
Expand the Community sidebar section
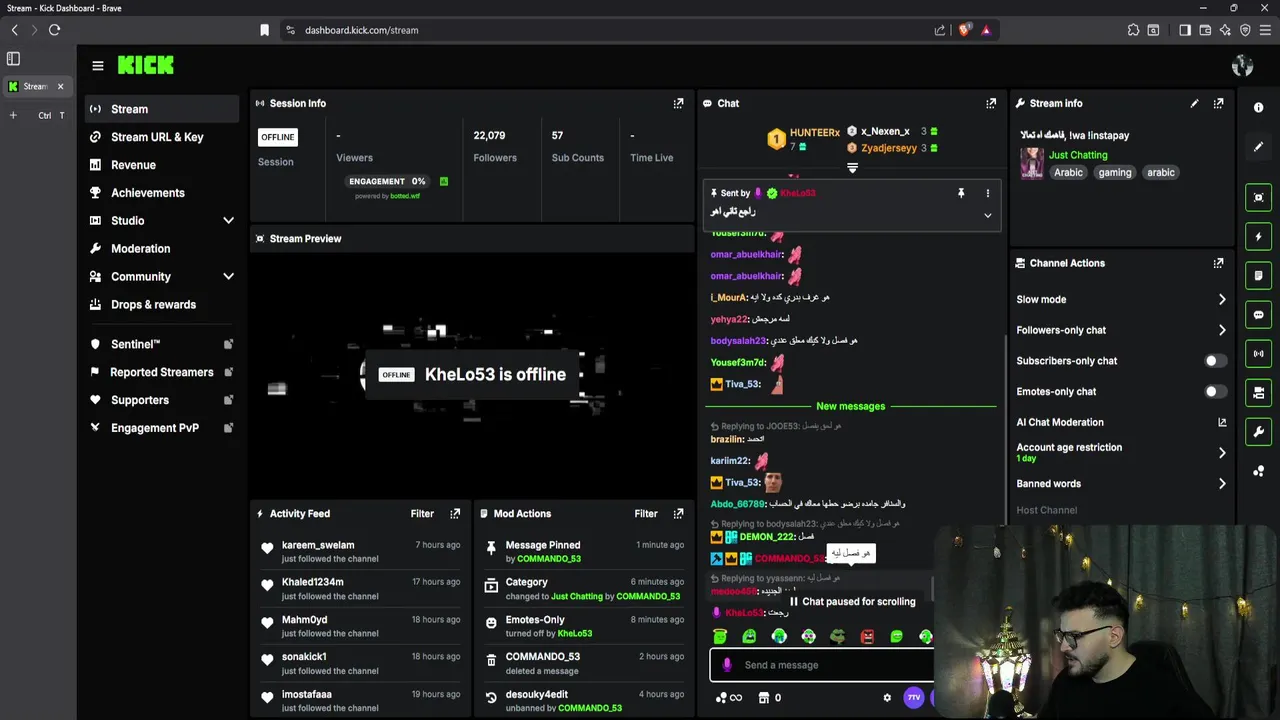[228, 277]
